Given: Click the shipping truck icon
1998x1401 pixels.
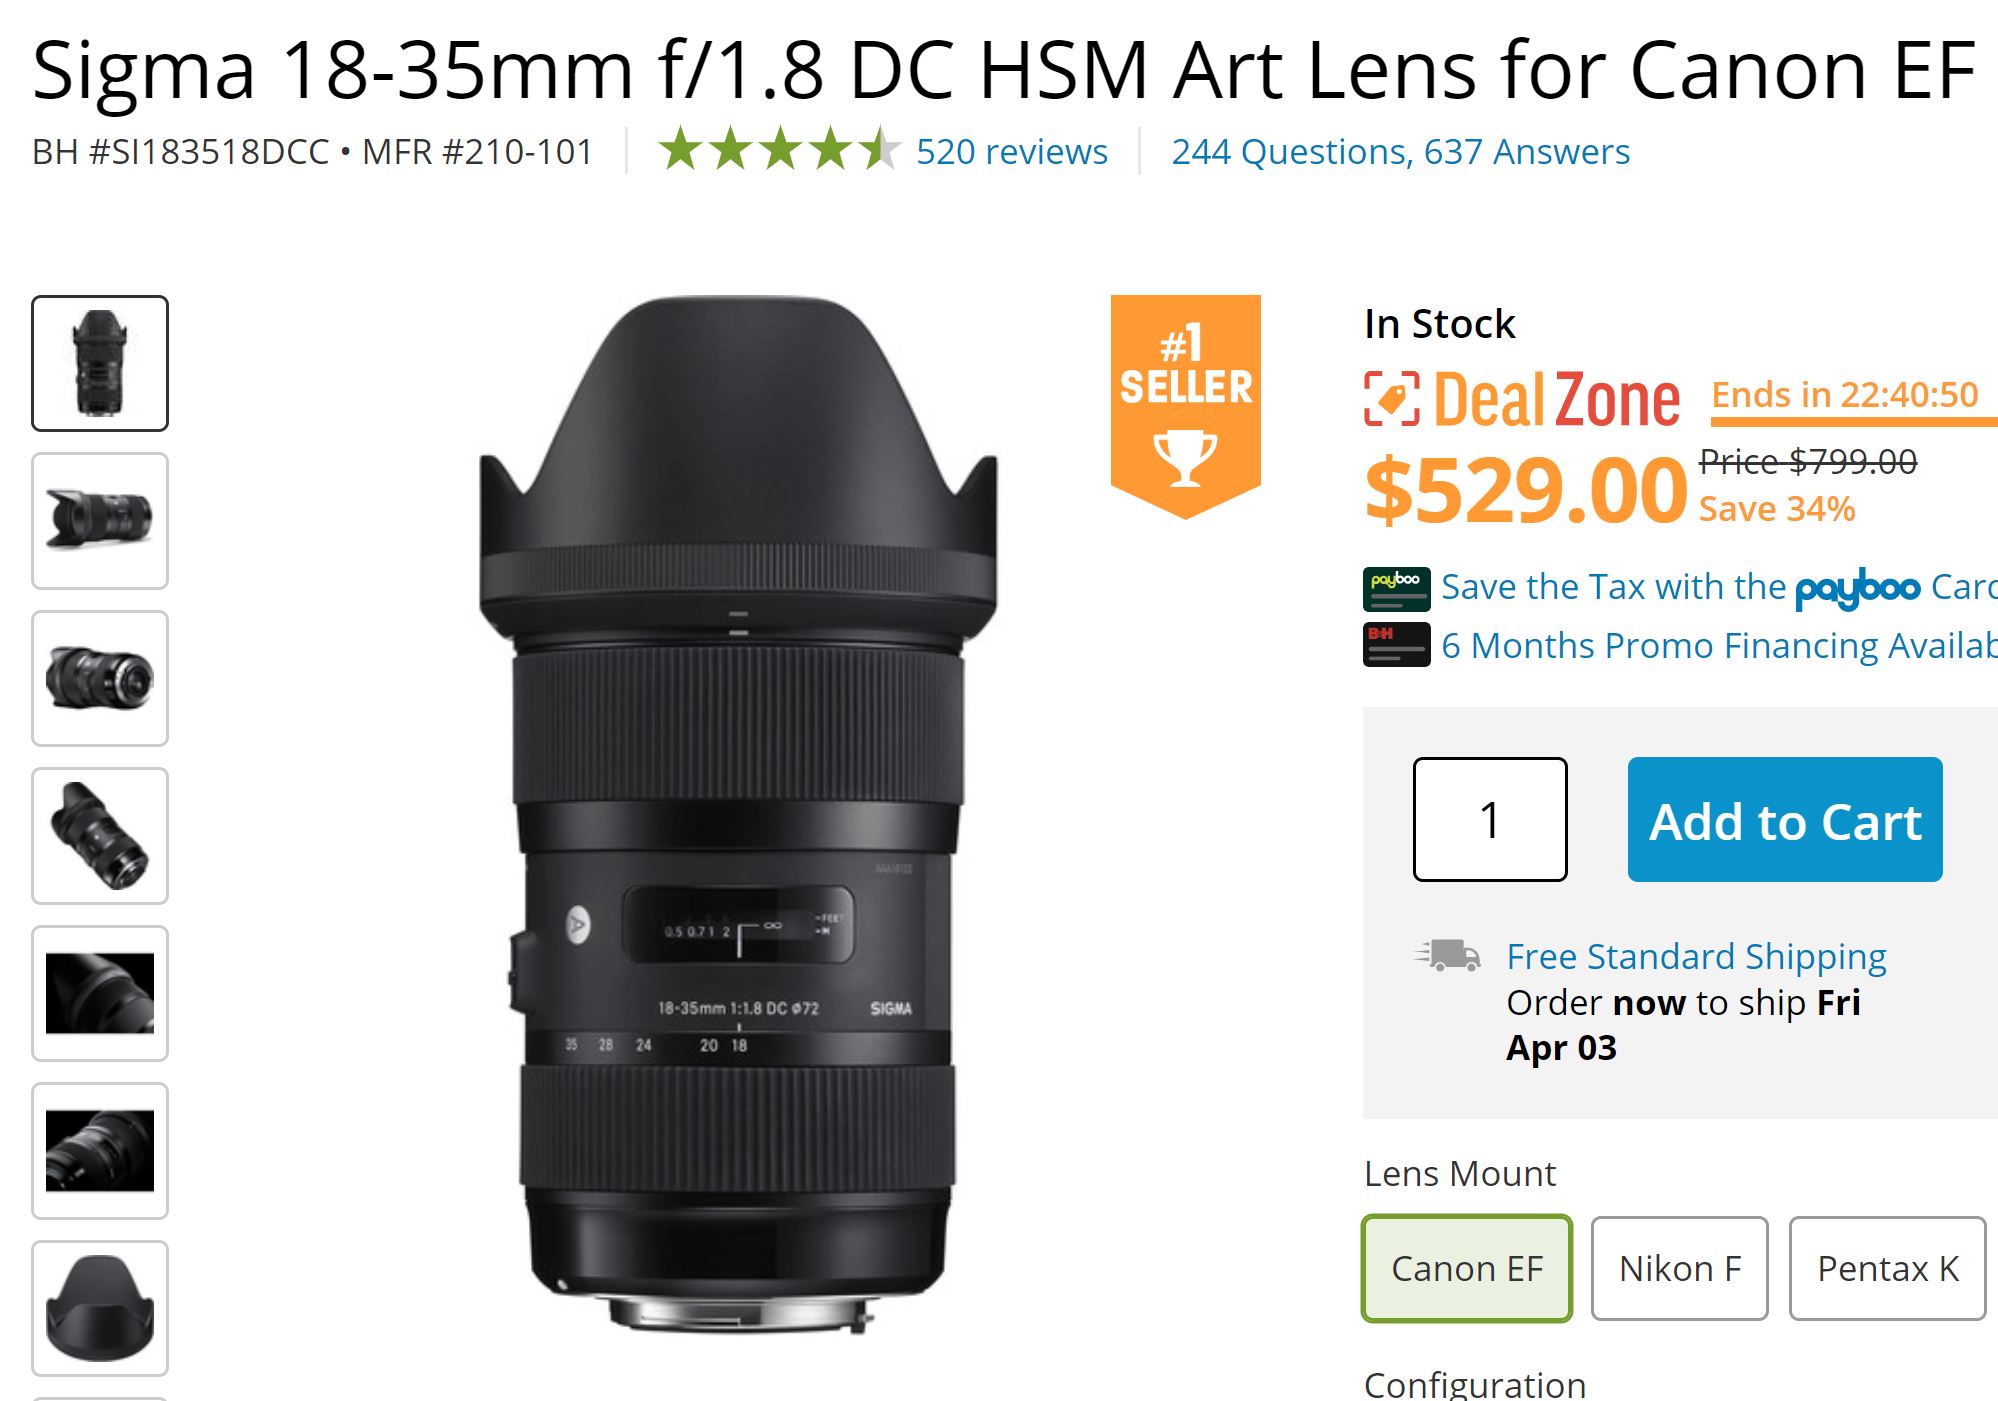Looking at the screenshot, I should (x=1447, y=955).
